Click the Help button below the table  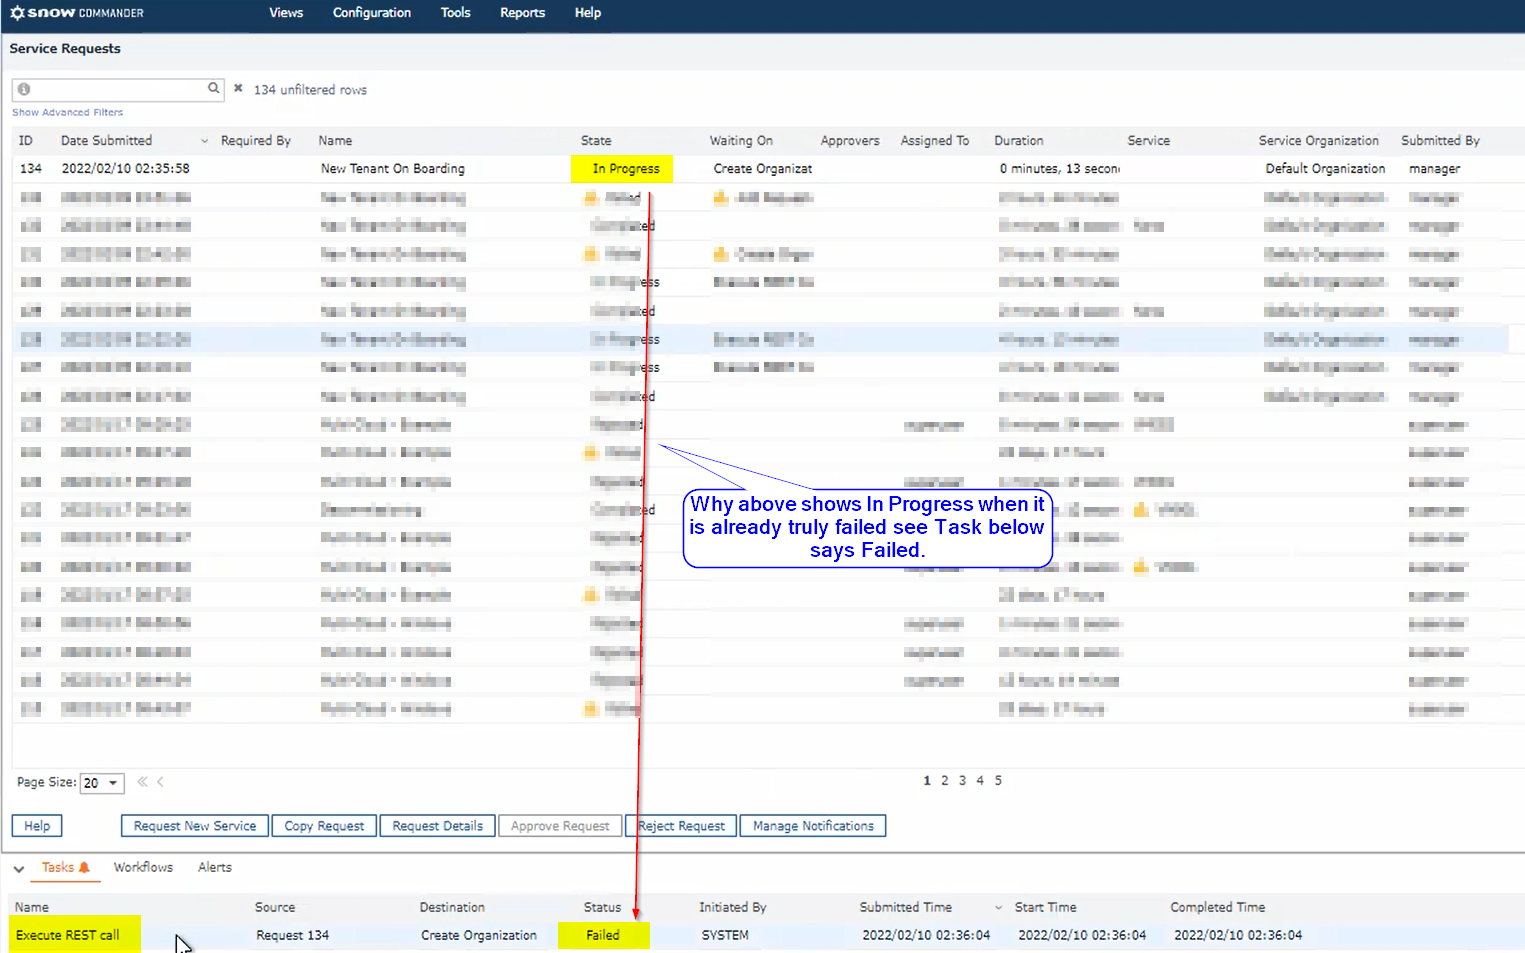pos(37,826)
